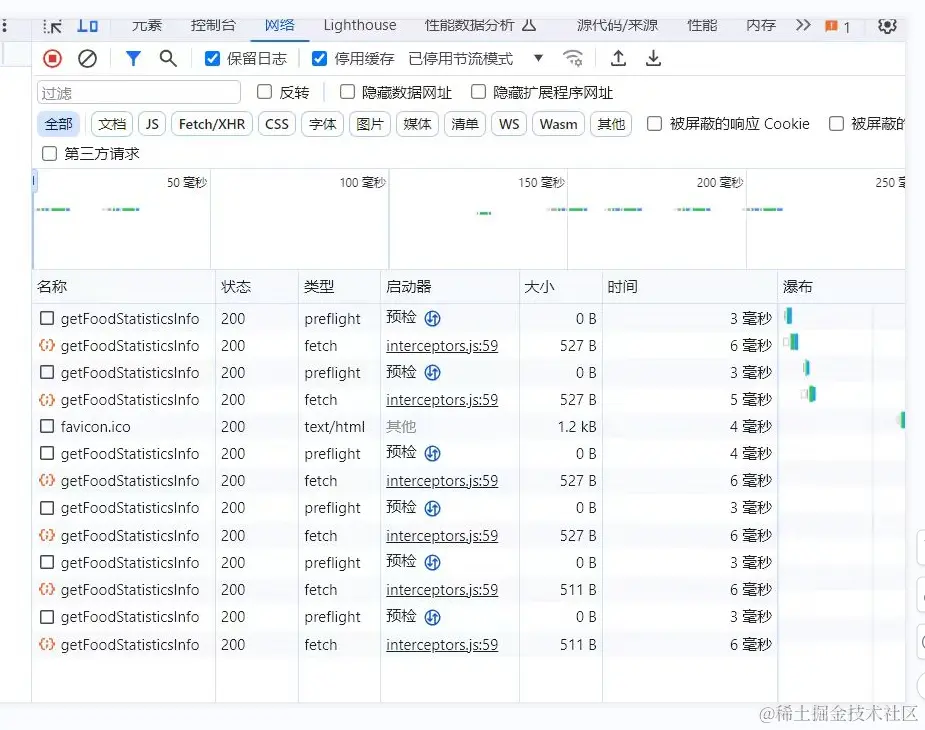
Task: Activate the inspect element selector icon
Action: 52,26
